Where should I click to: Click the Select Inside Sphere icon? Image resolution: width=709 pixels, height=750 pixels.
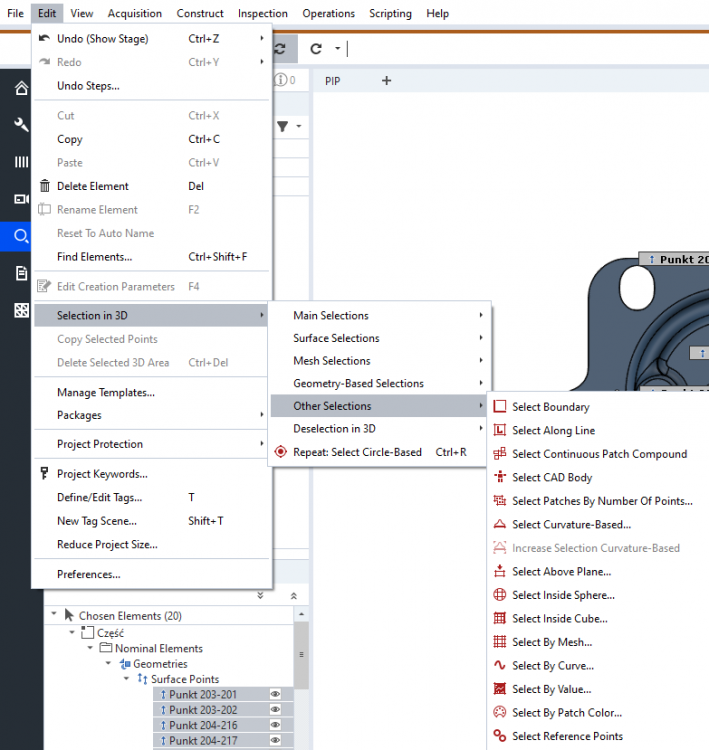[x=499, y=595]
